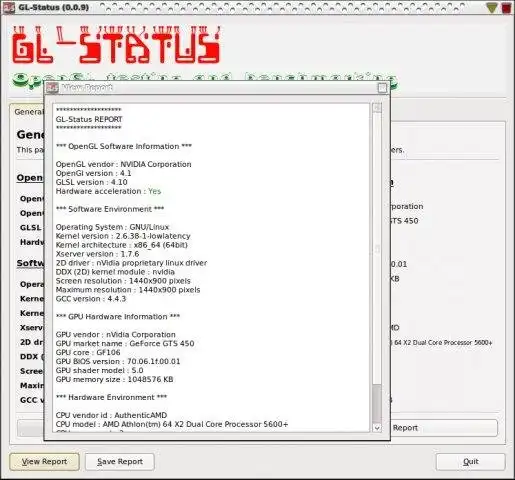This screenshot has height=480, width=515.
Task: Quit the GL-Status application
Action: pos(470,462)
